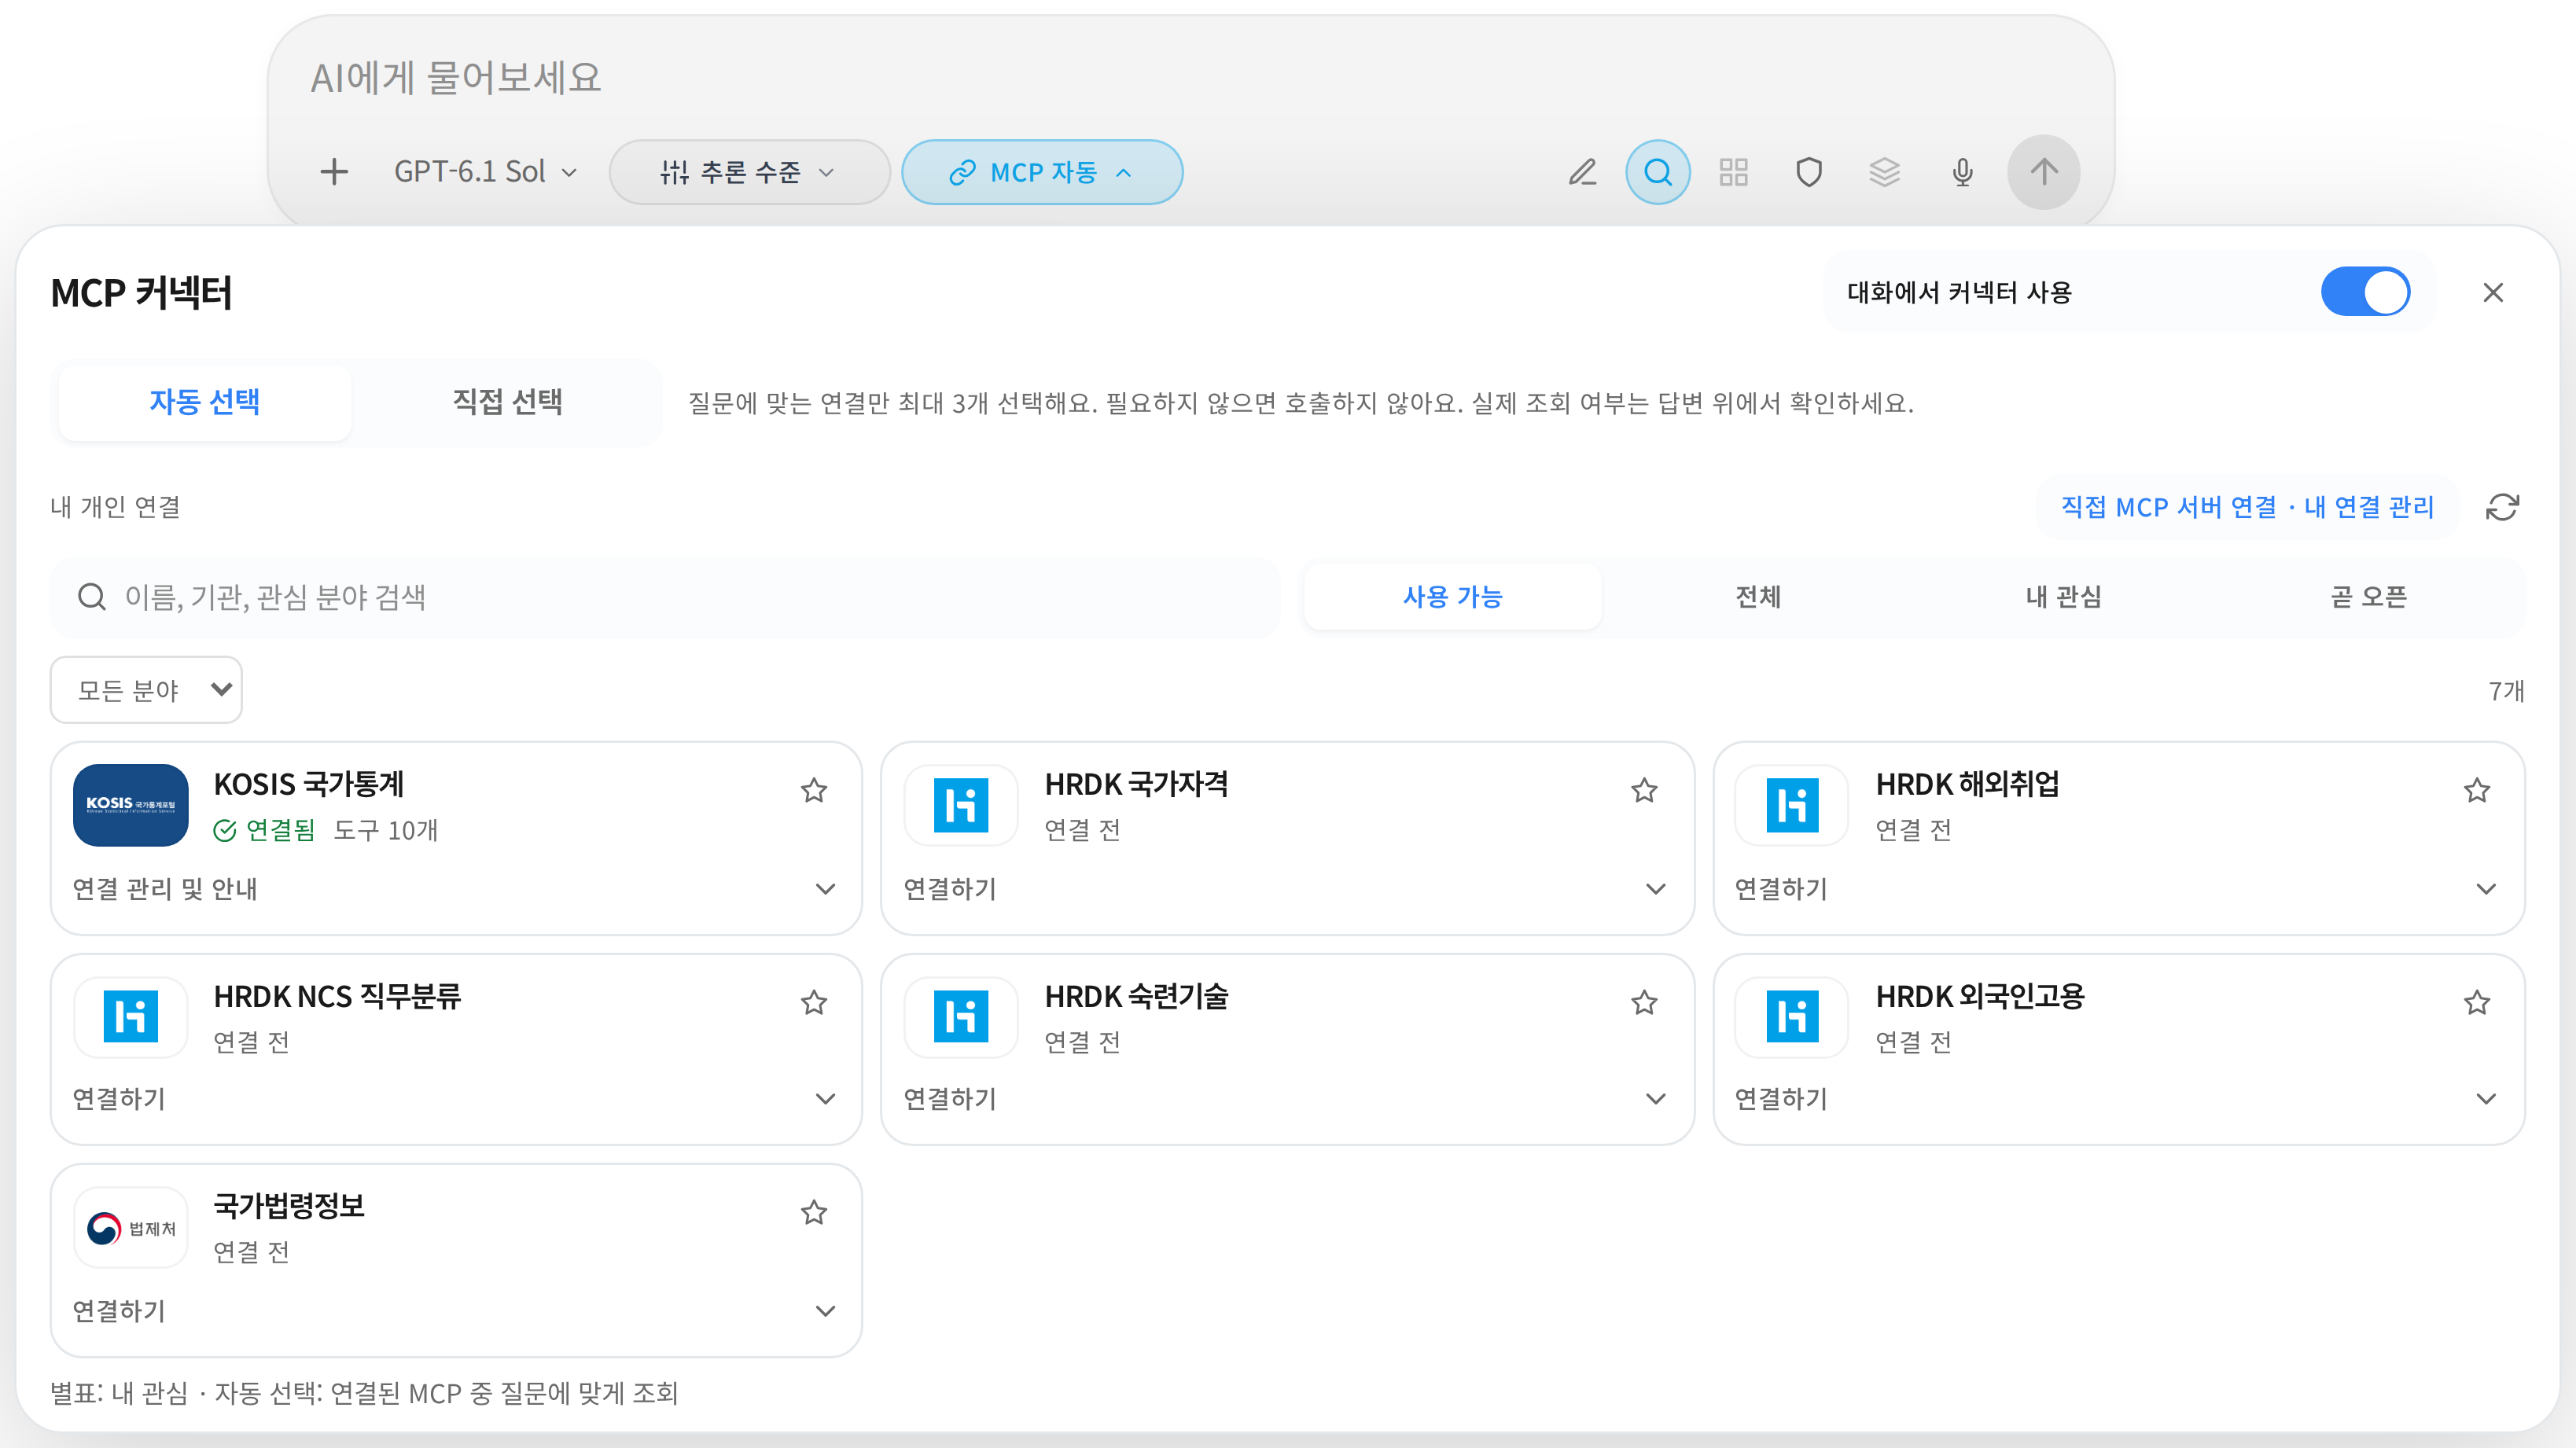The width and height of the screenshot is (2576, 1448).
Task: Expand 연결하기 on HRDK 국가자격 card
Action: [x=1286, y=889]
